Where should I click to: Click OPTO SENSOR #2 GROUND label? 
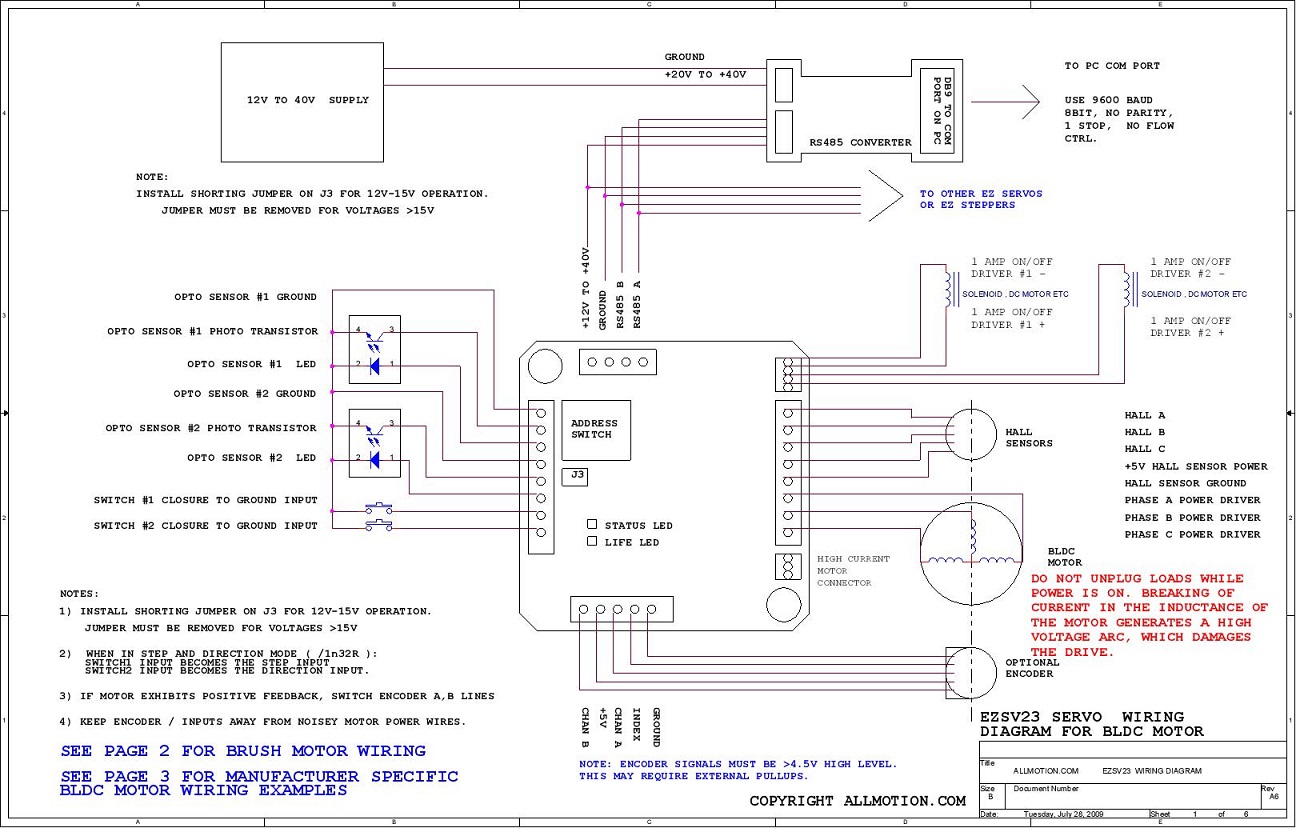coord(245,394)
